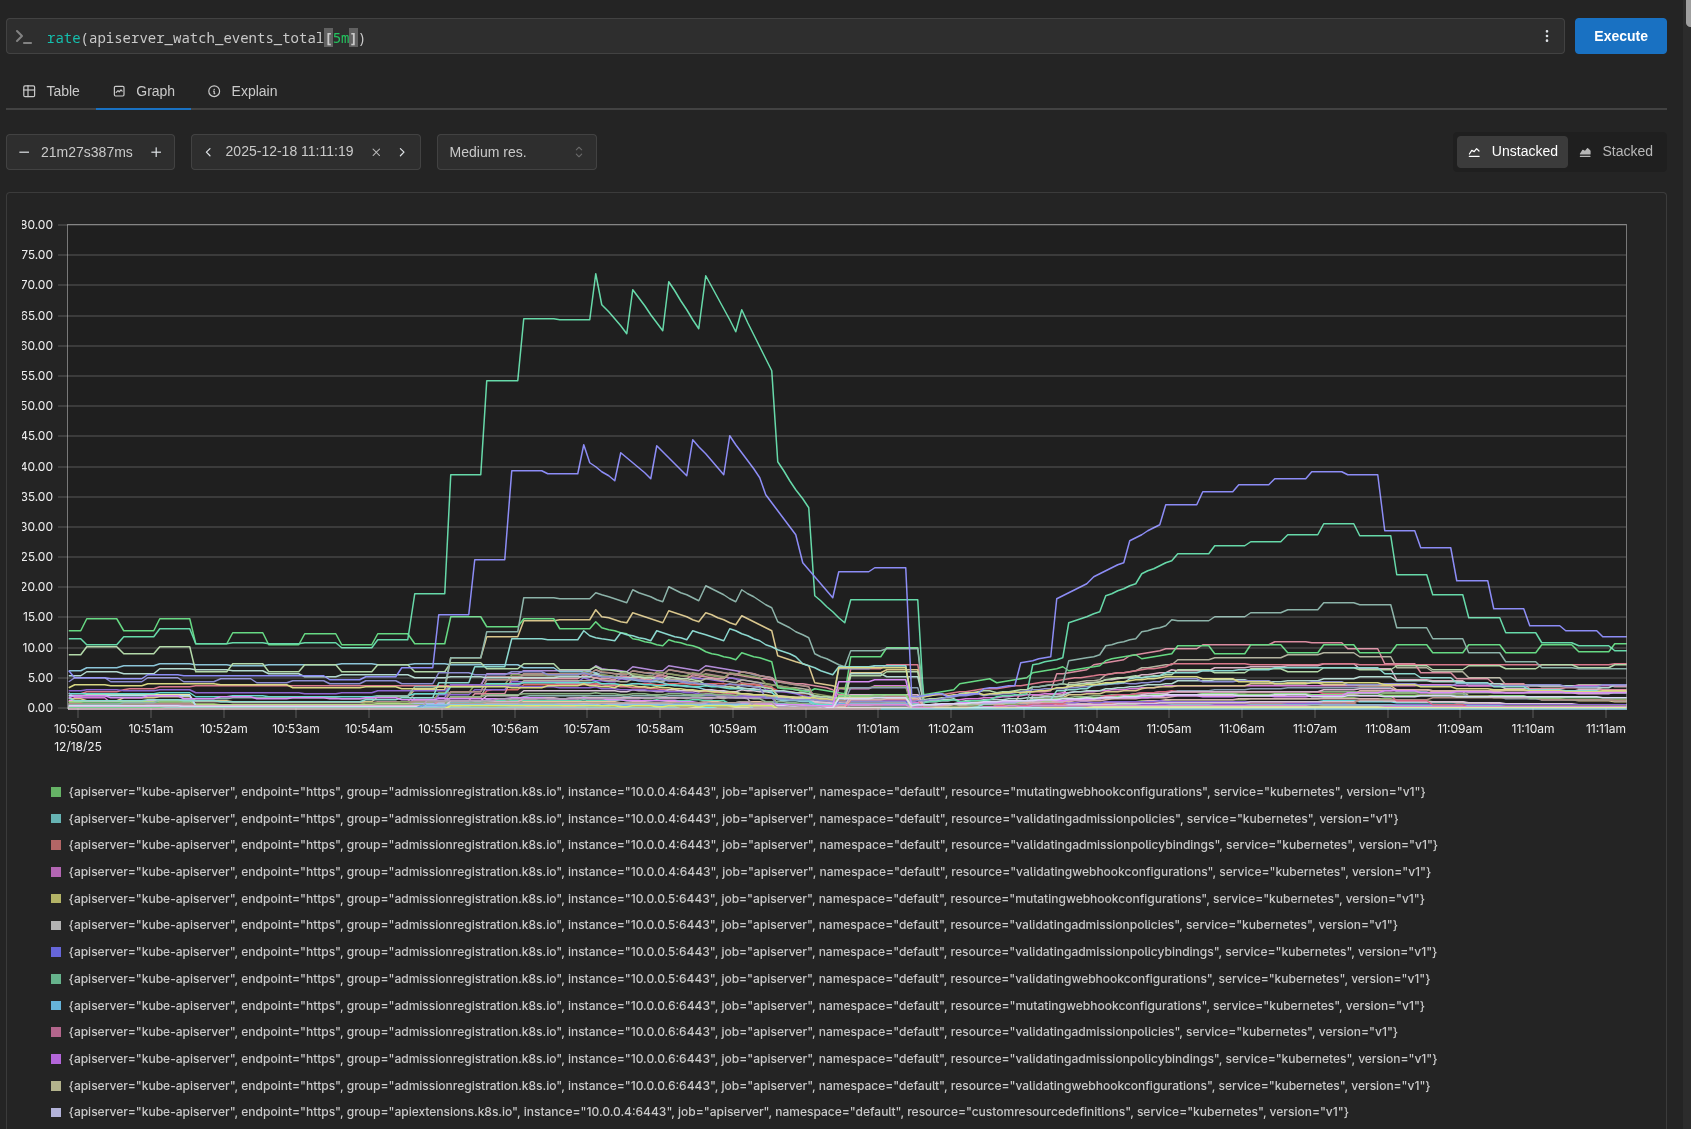The height and width of the screenshot is (1129, 1691).
Task: Select the customresourcedefinitions legend entry
Action: (708, 1112)
